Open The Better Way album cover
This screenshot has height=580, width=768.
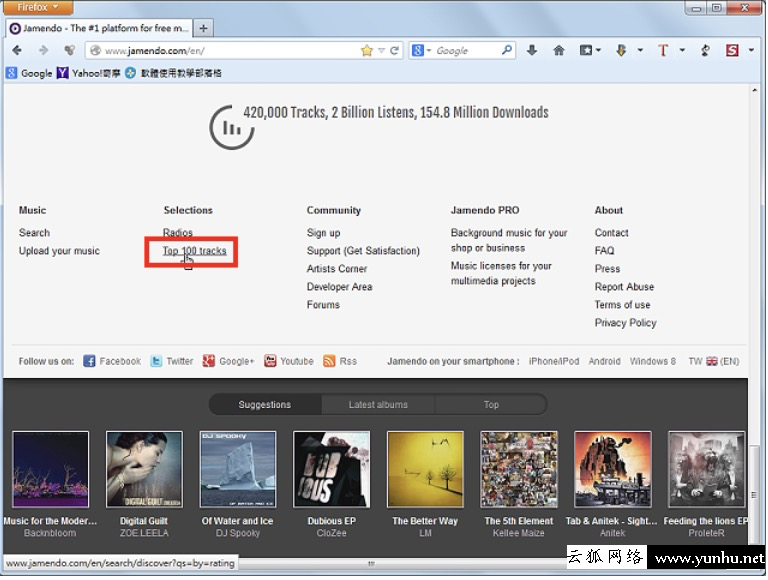[x=425, y=469]
